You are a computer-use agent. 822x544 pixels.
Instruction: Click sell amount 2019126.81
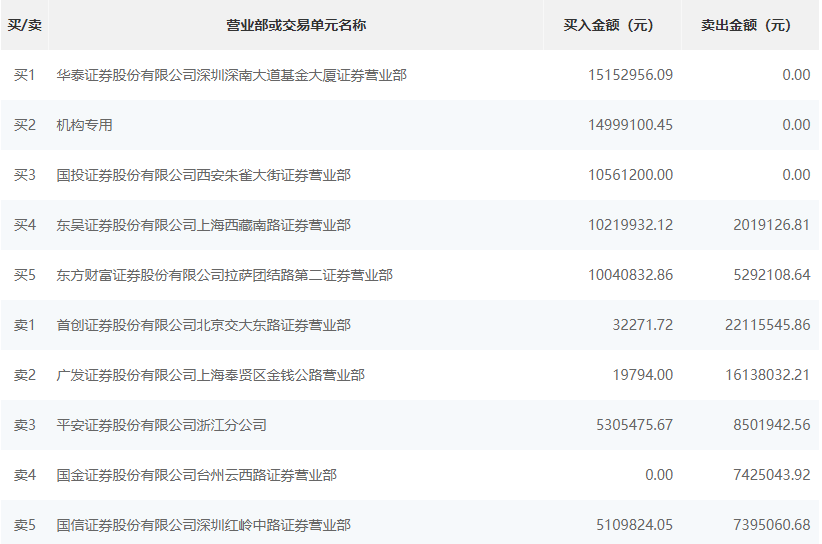pyautogui.click(x=772, y=225)
